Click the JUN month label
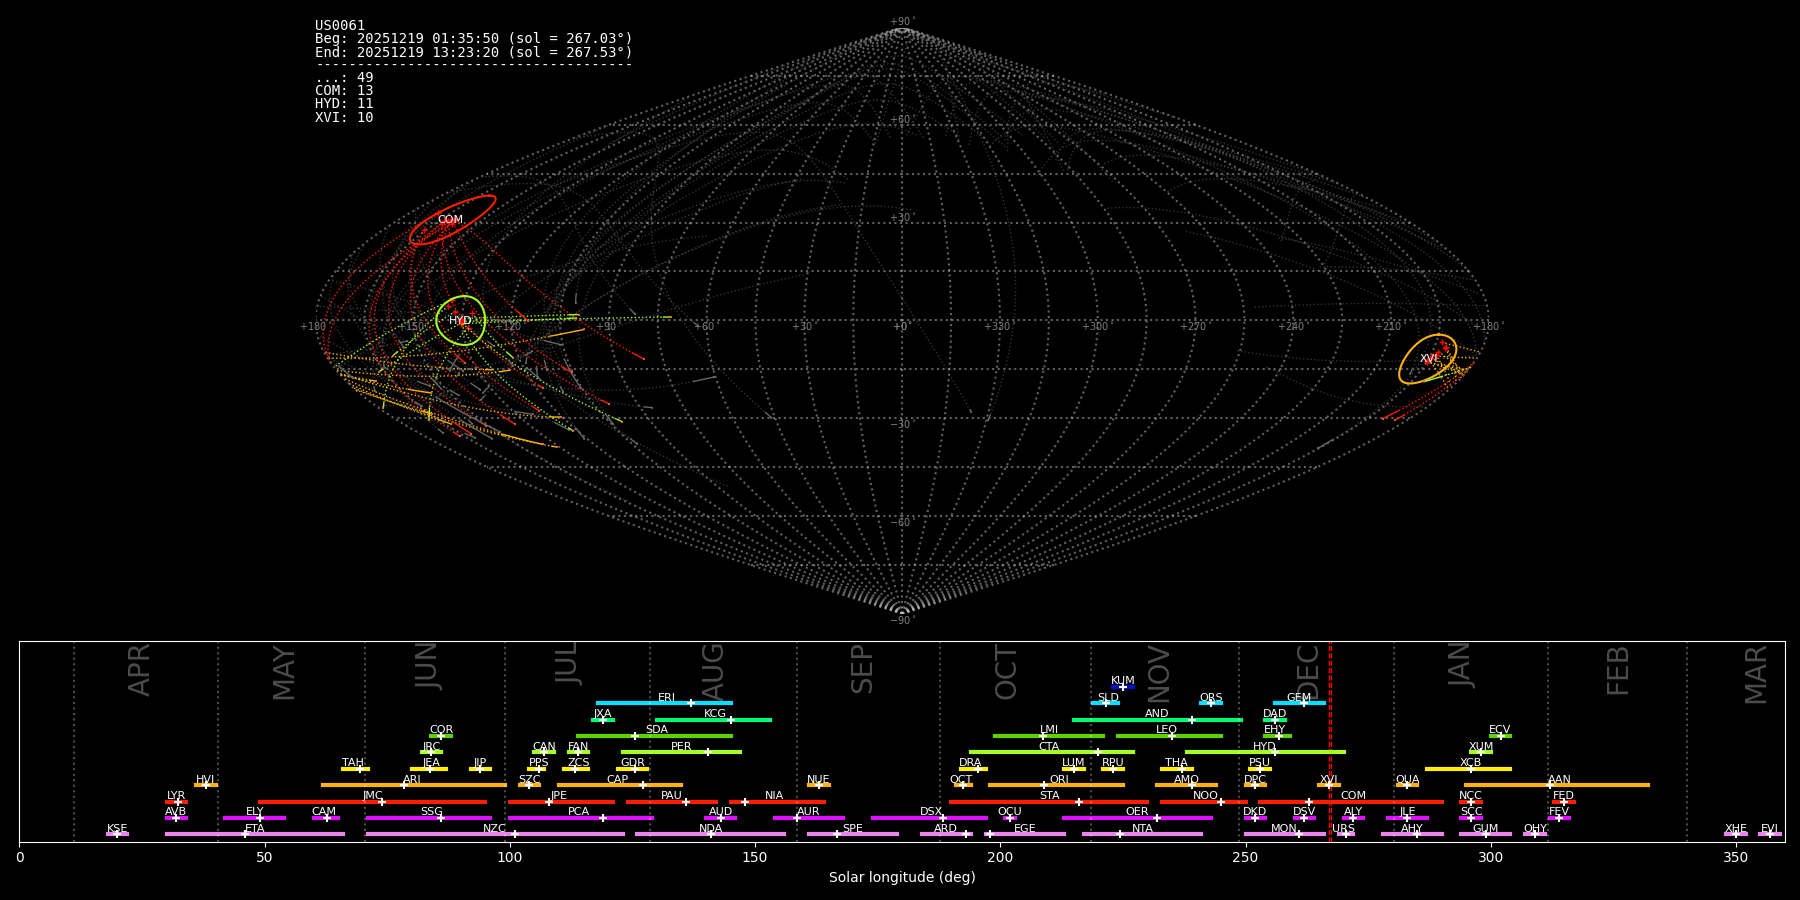 coord(427,666)
